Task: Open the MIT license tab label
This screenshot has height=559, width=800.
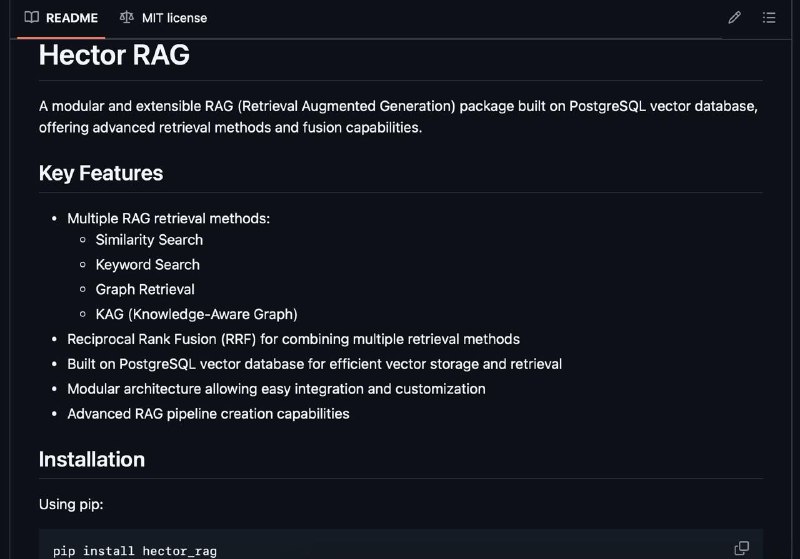Action: coord(174,18)
